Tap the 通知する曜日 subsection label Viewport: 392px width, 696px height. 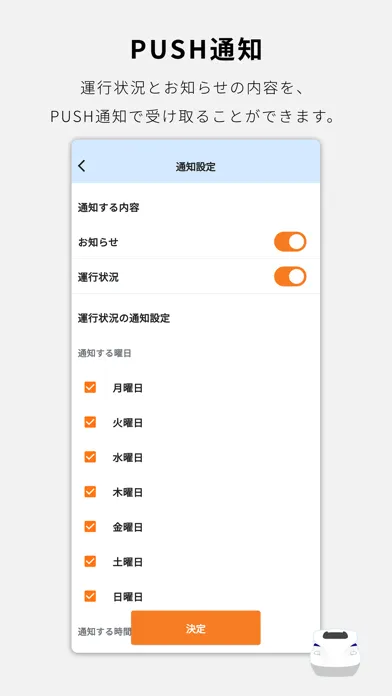(x=104, y=353)
